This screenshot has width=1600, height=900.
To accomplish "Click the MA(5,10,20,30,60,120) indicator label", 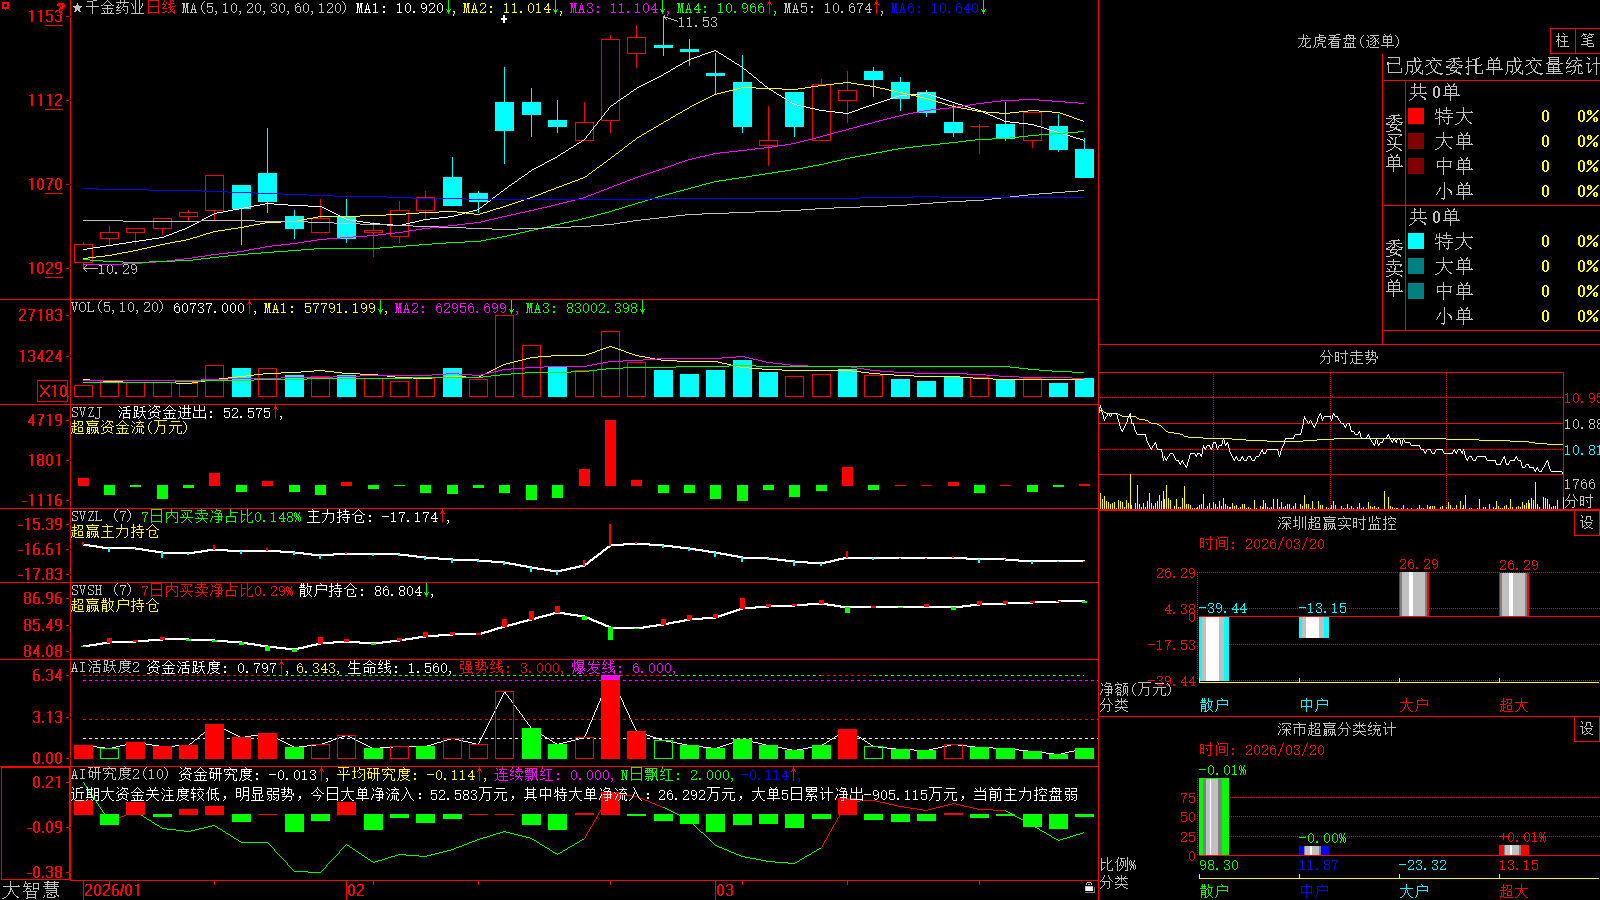I will click(x=264, y=8).
